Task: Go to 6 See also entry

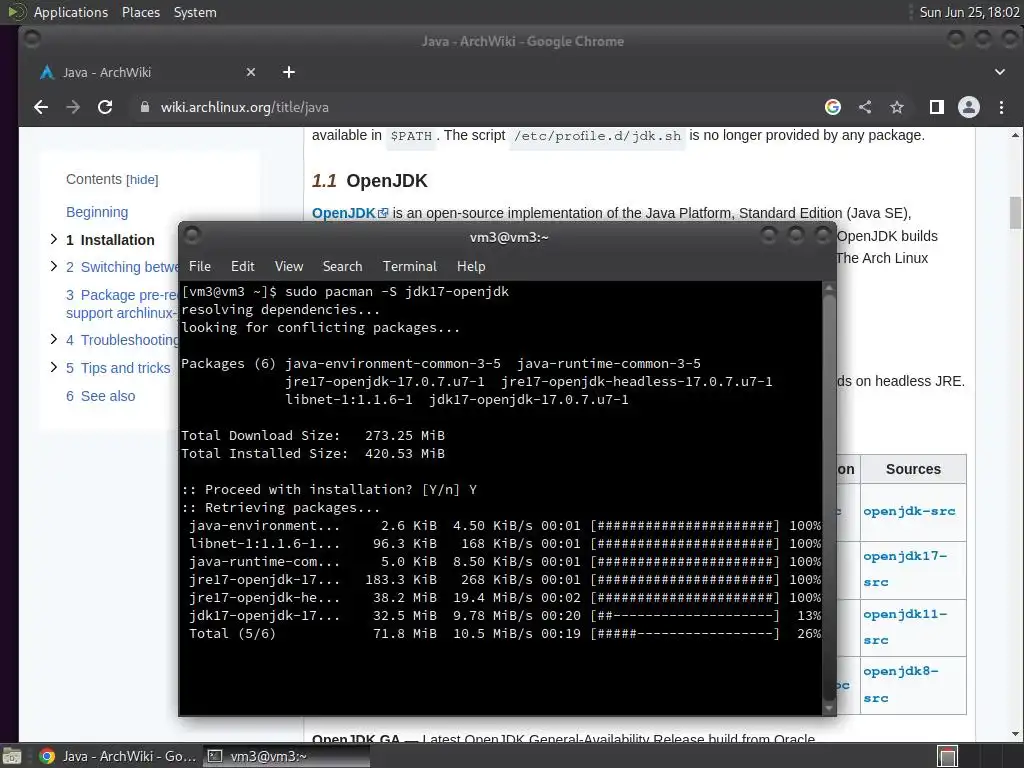Action: pos(101,396)
